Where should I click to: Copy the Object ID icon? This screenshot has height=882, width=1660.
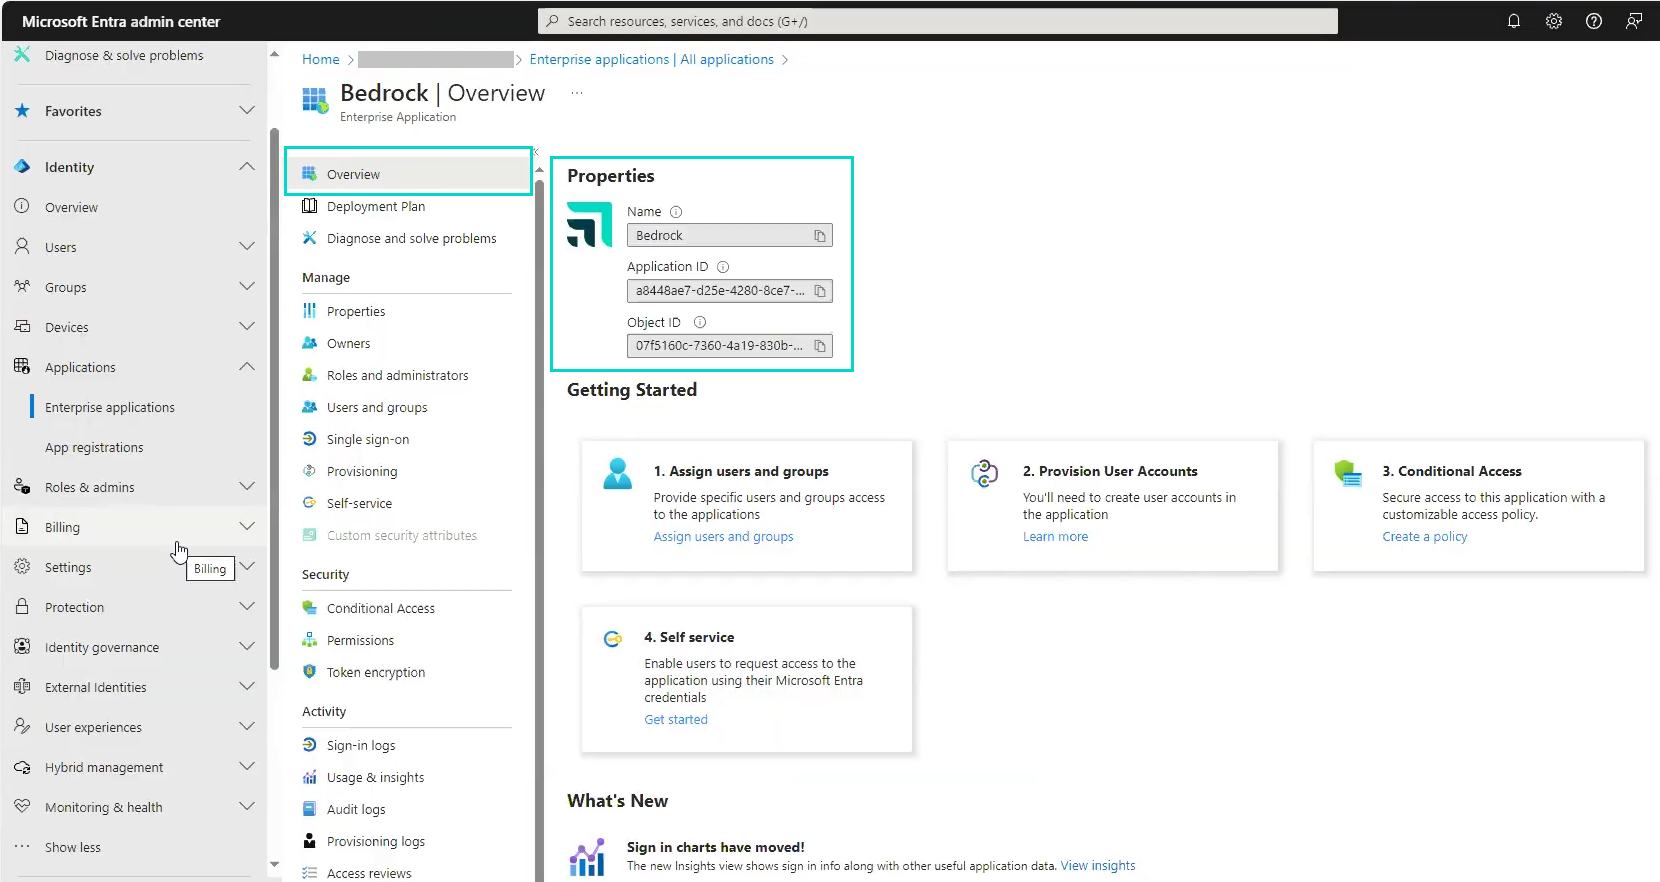(x=820, y=346)
